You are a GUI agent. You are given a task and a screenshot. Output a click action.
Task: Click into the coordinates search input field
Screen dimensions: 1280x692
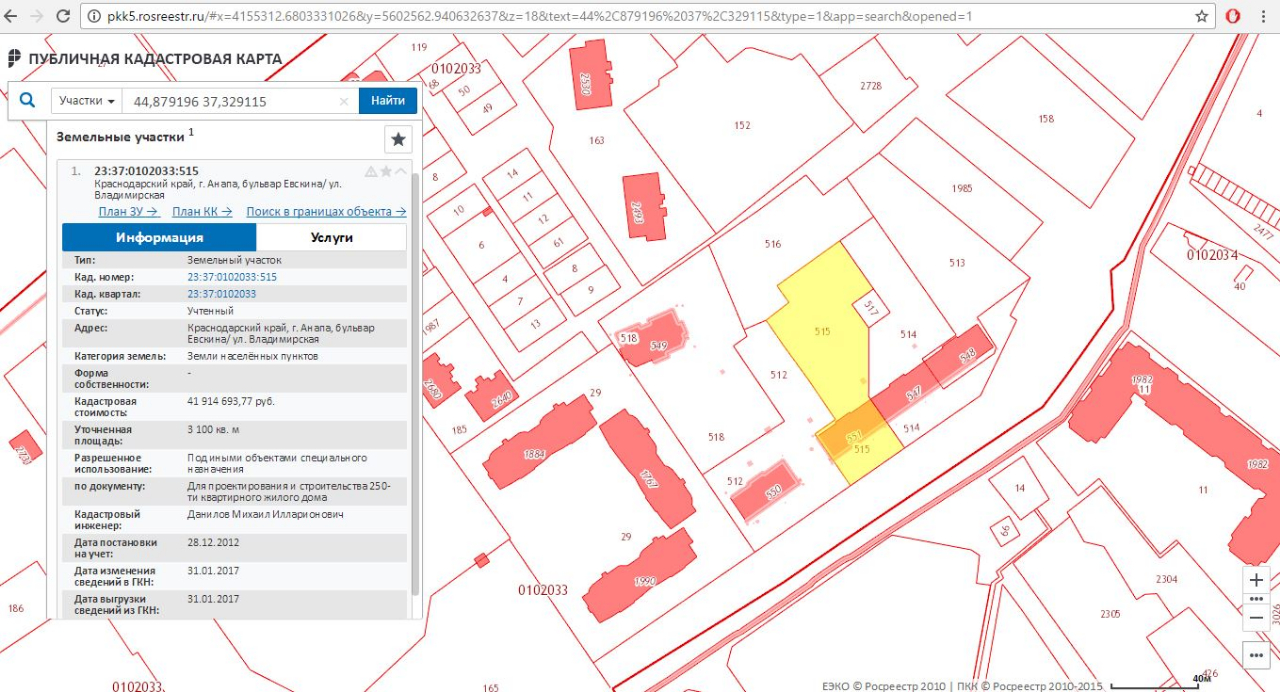[235, 101]
